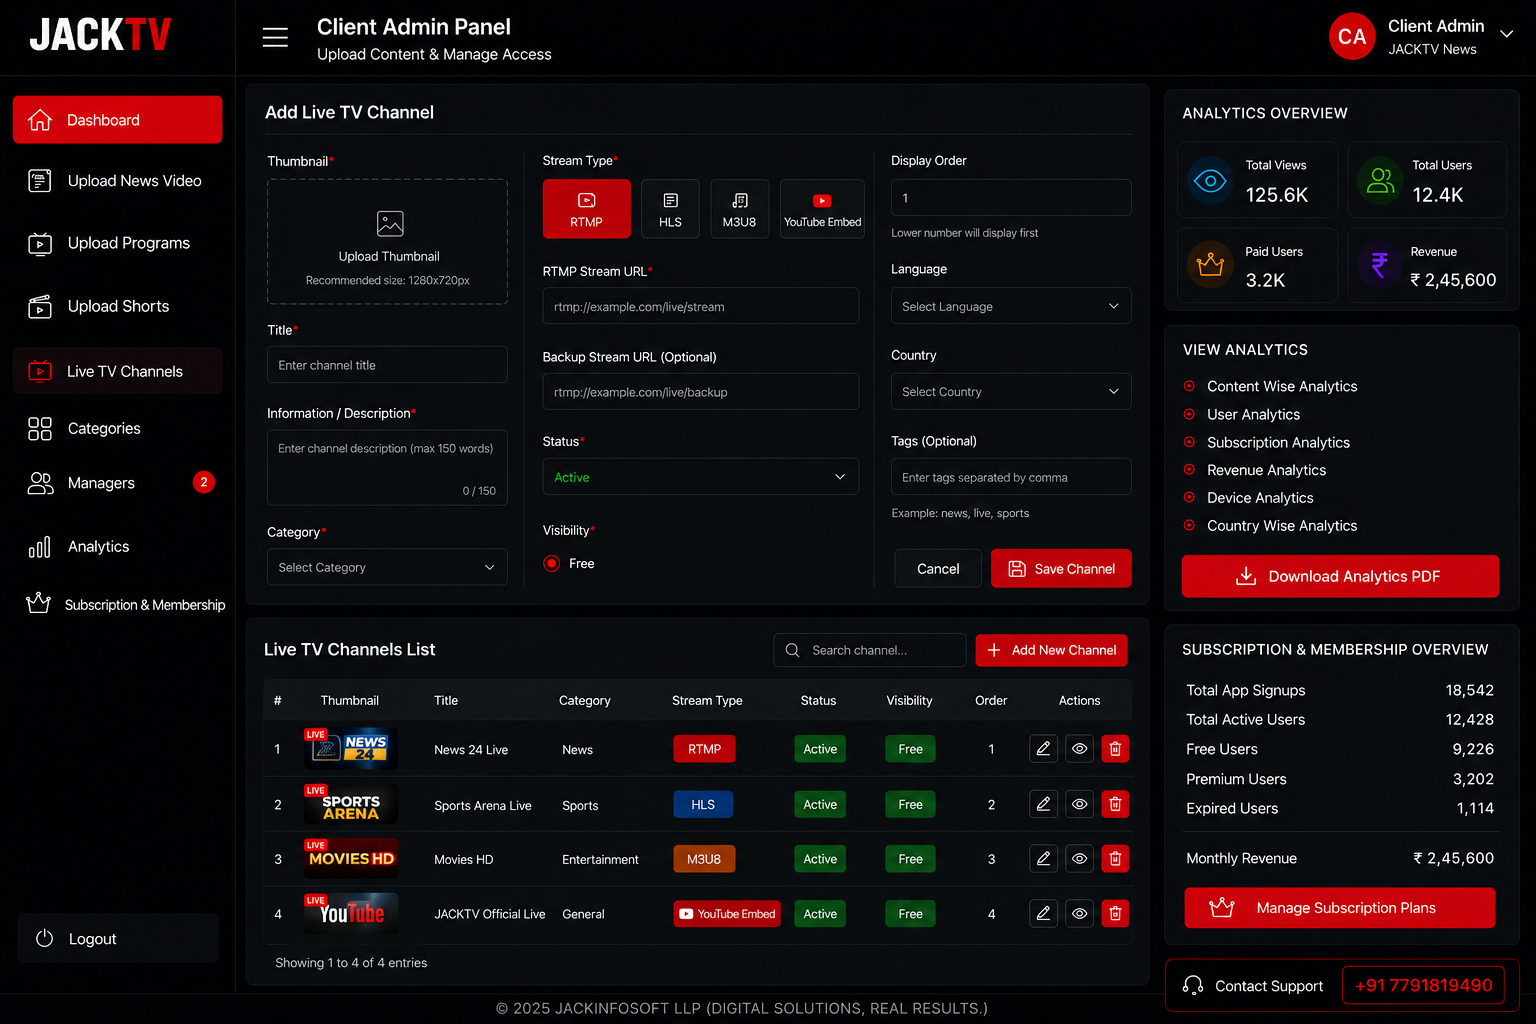Delete the News 24 Live channel
The height and width of the screenshot is (1024, 1536).
pyautogui.click(x=1115, y=749)
